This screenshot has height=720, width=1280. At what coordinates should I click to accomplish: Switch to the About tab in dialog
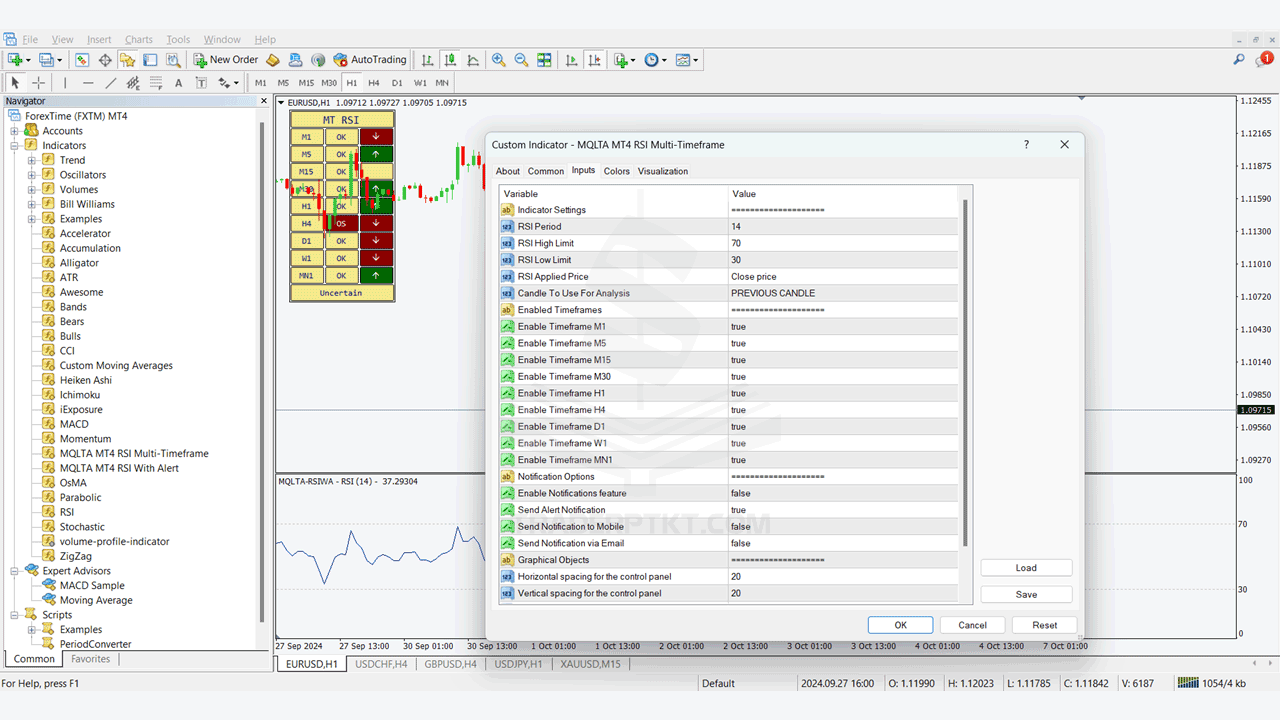[508, 171]
